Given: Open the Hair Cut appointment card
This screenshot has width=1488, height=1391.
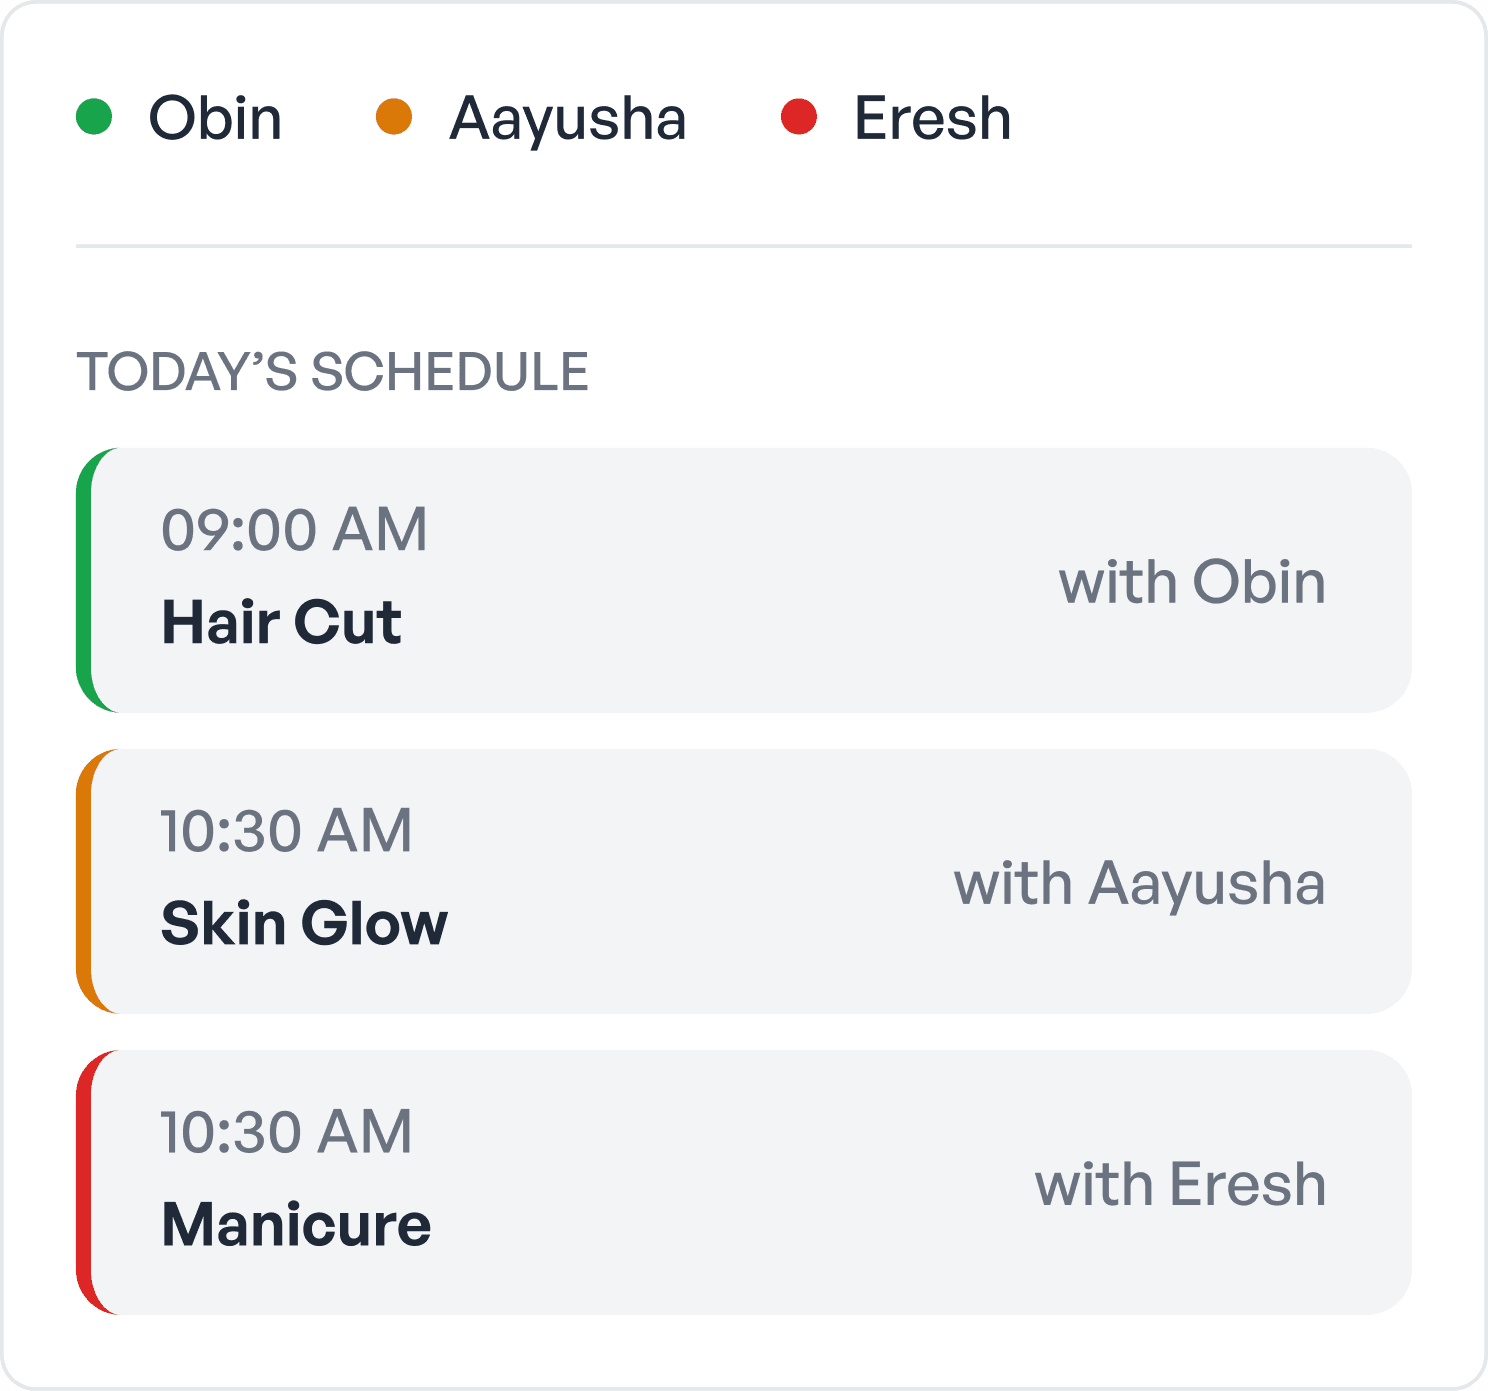Looking at the screenshot, I should (744, 580).
